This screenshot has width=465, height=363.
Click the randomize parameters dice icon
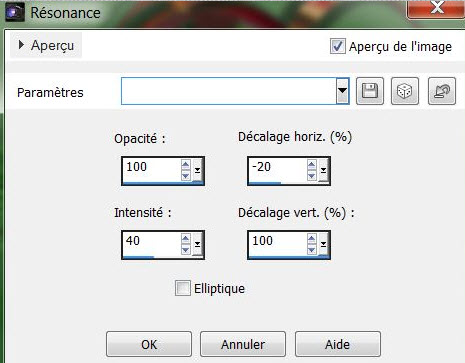tap(405, 91)
